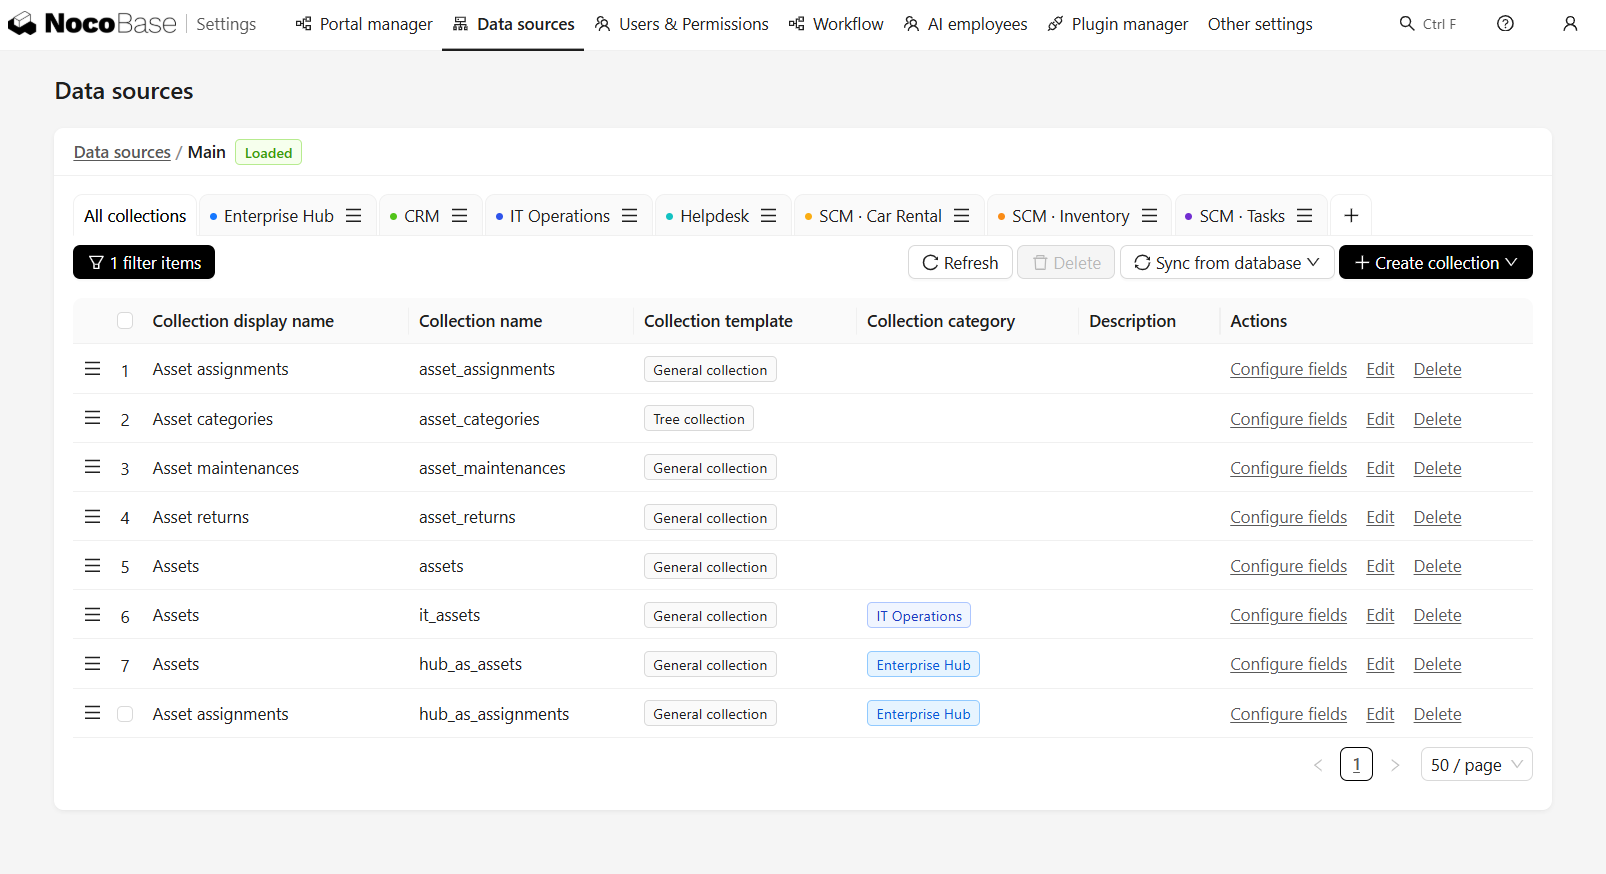The height and width of the screenshot is (874, 1606).
Task: Go to Users & Permissions
Action: [681, 24]
